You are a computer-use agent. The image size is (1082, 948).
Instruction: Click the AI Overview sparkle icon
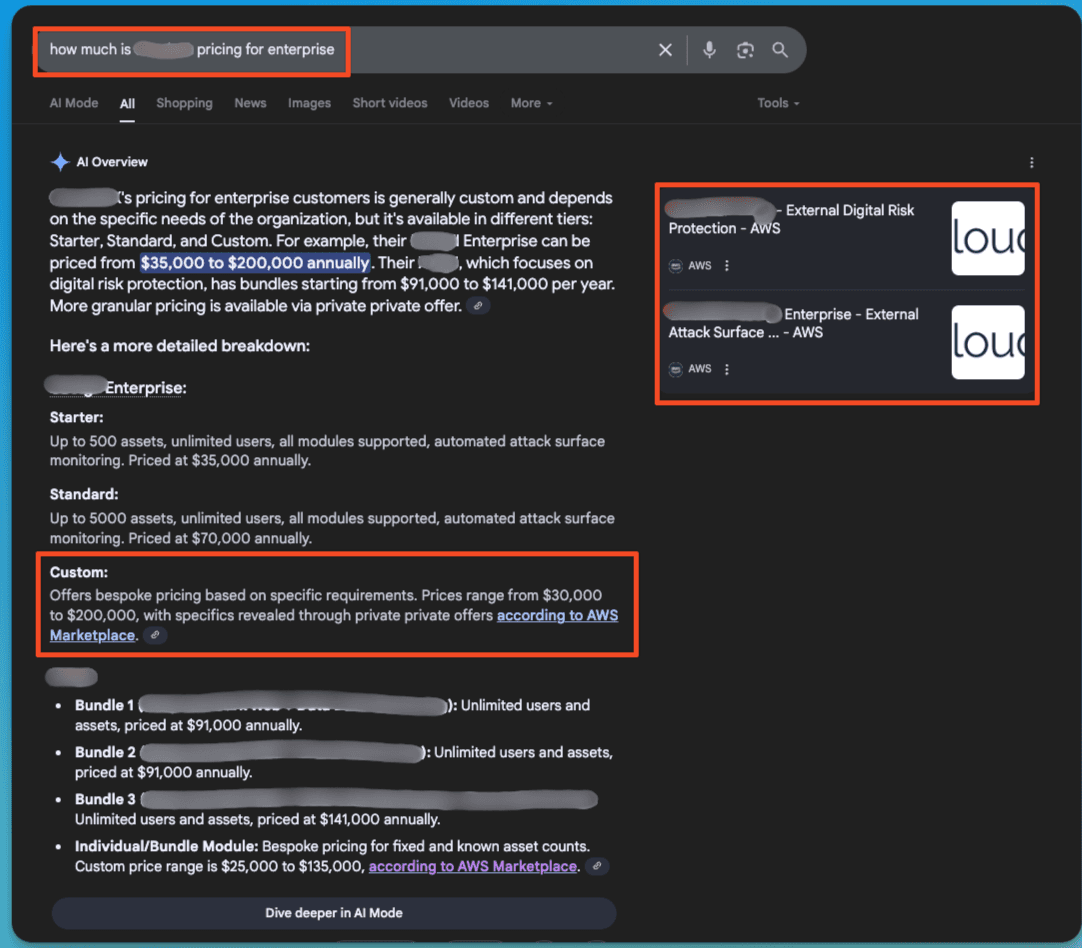coord(60,162)
